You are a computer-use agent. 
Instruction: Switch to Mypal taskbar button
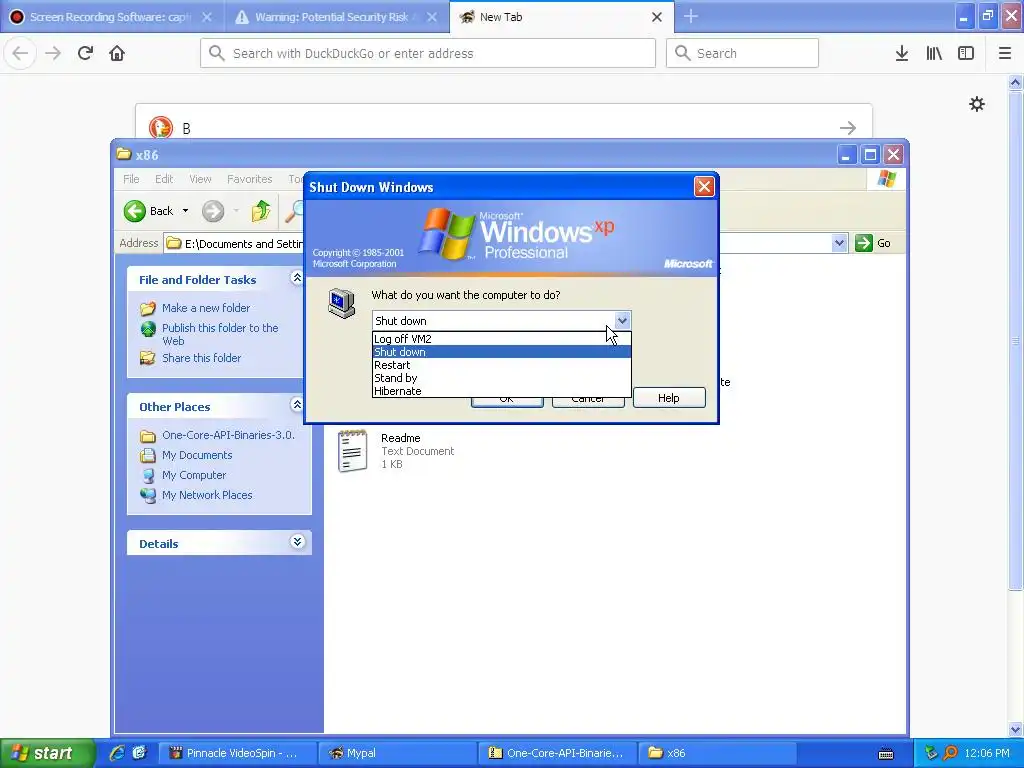pos(398,753)
